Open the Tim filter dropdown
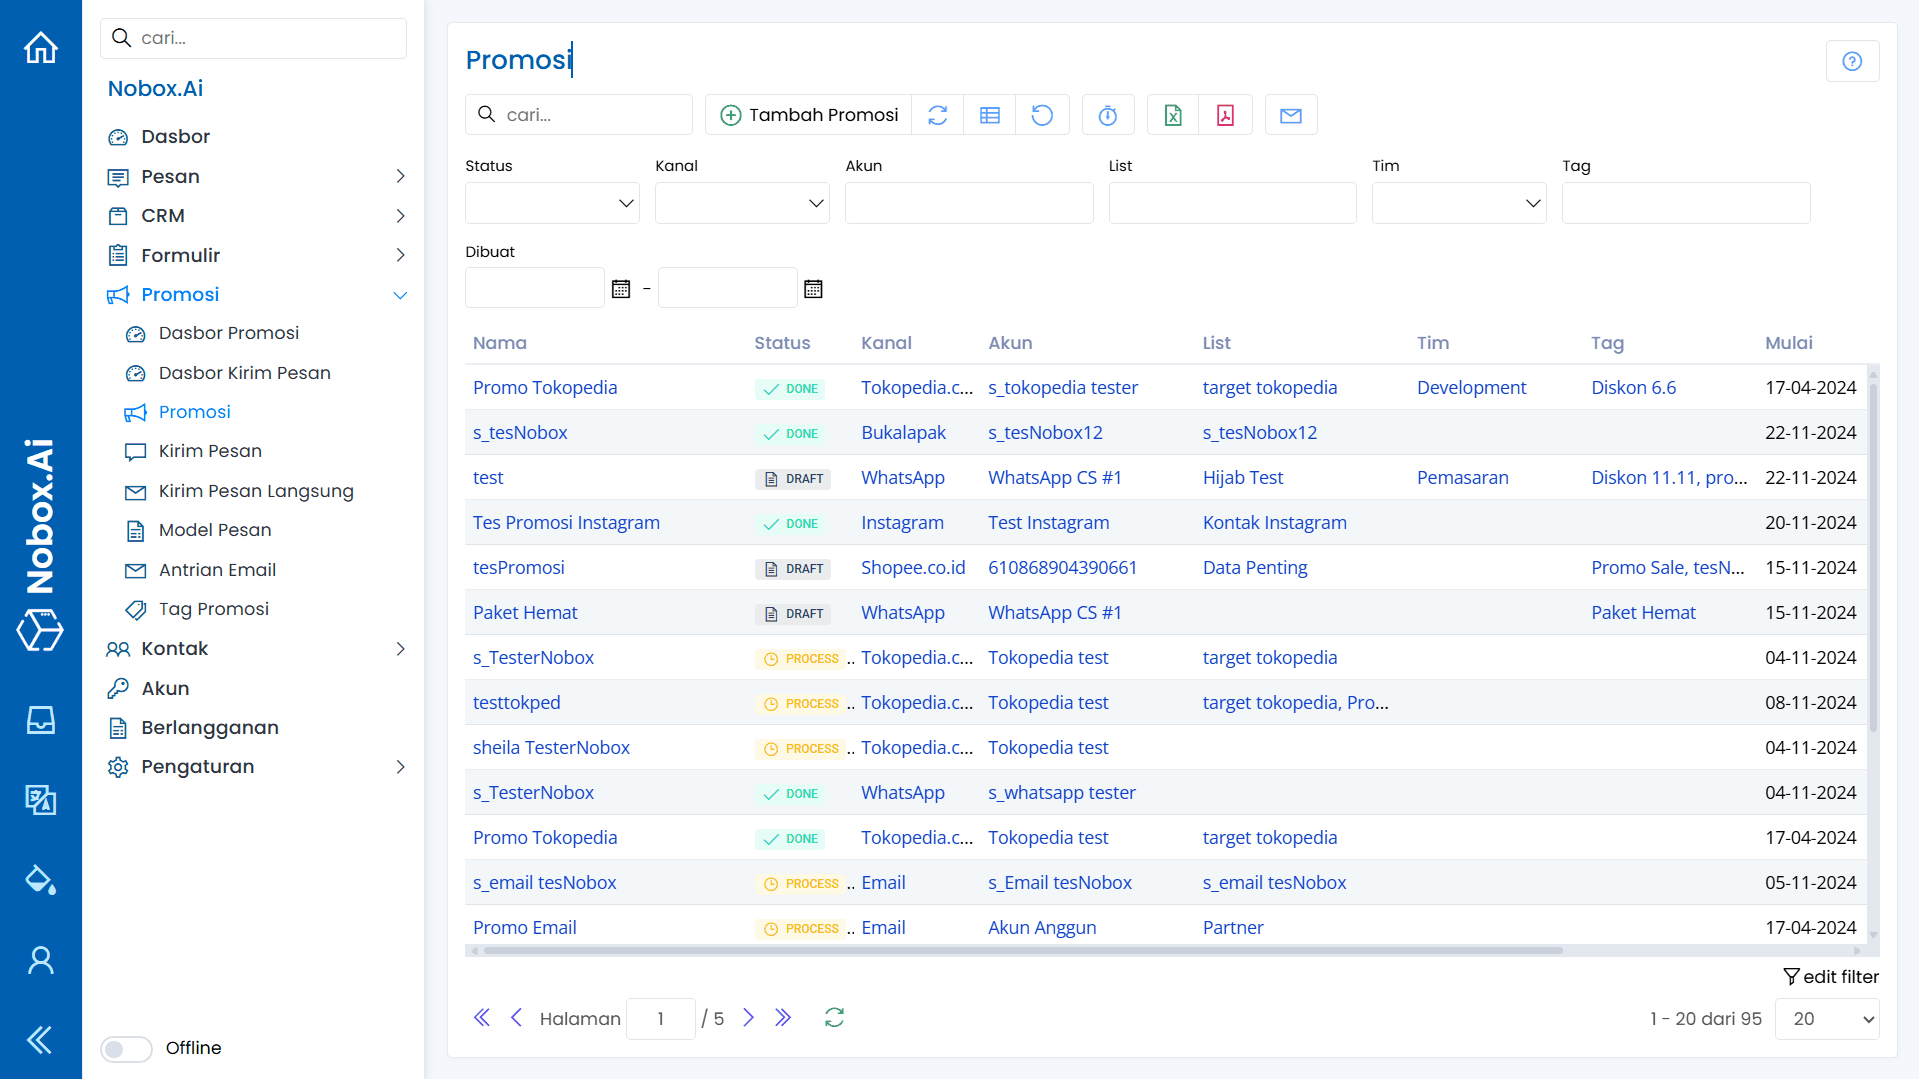1919x1079 pixels. point(1458,203)
